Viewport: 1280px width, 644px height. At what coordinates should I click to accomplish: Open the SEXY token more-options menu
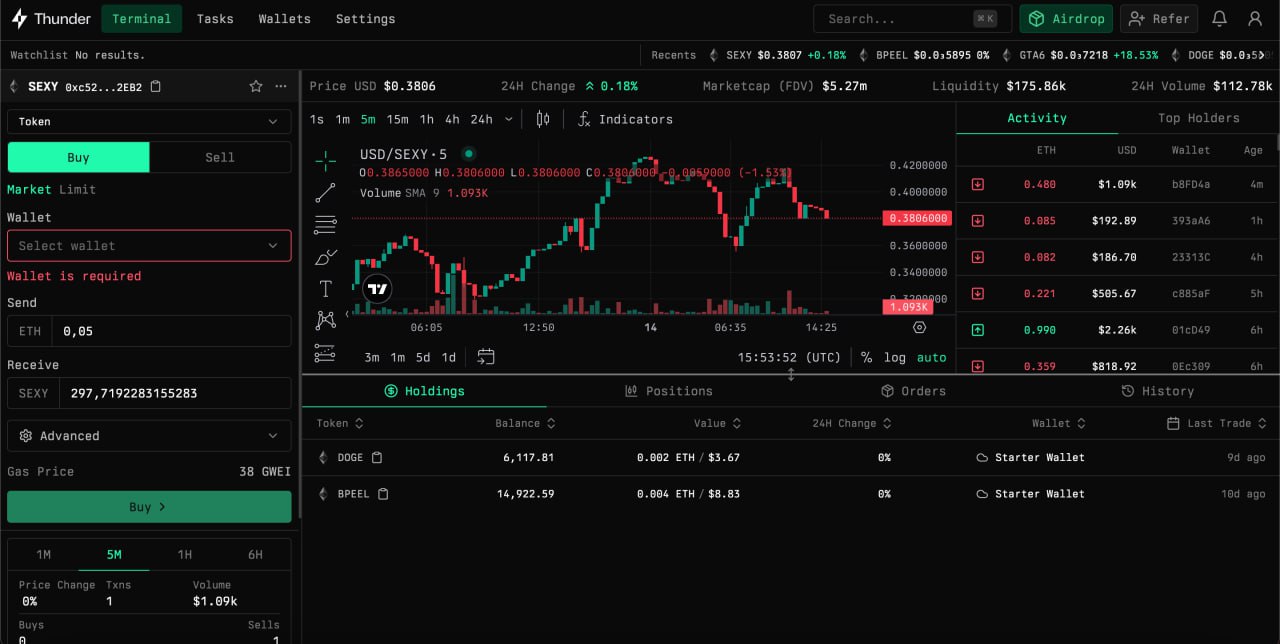(281, 87)
